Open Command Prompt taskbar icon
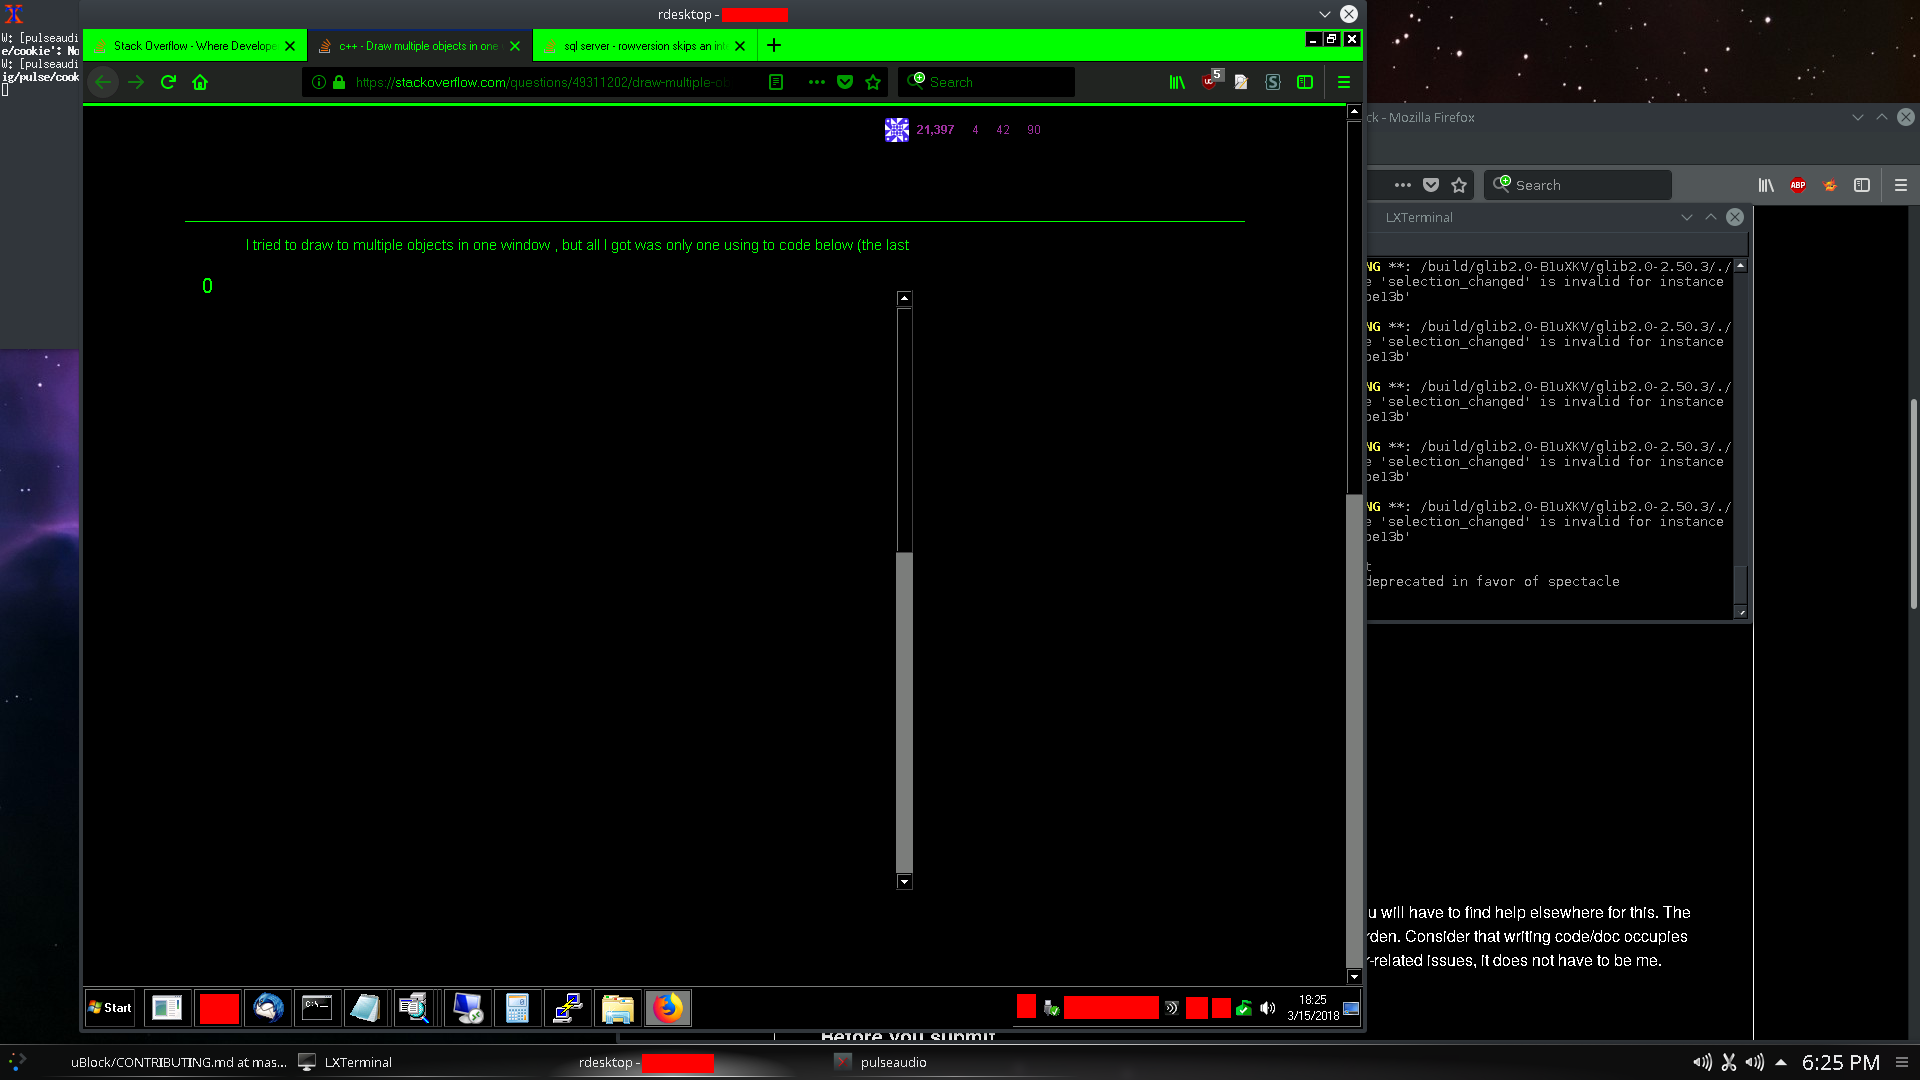The image size is (1920, 1080). (317, 1008)
